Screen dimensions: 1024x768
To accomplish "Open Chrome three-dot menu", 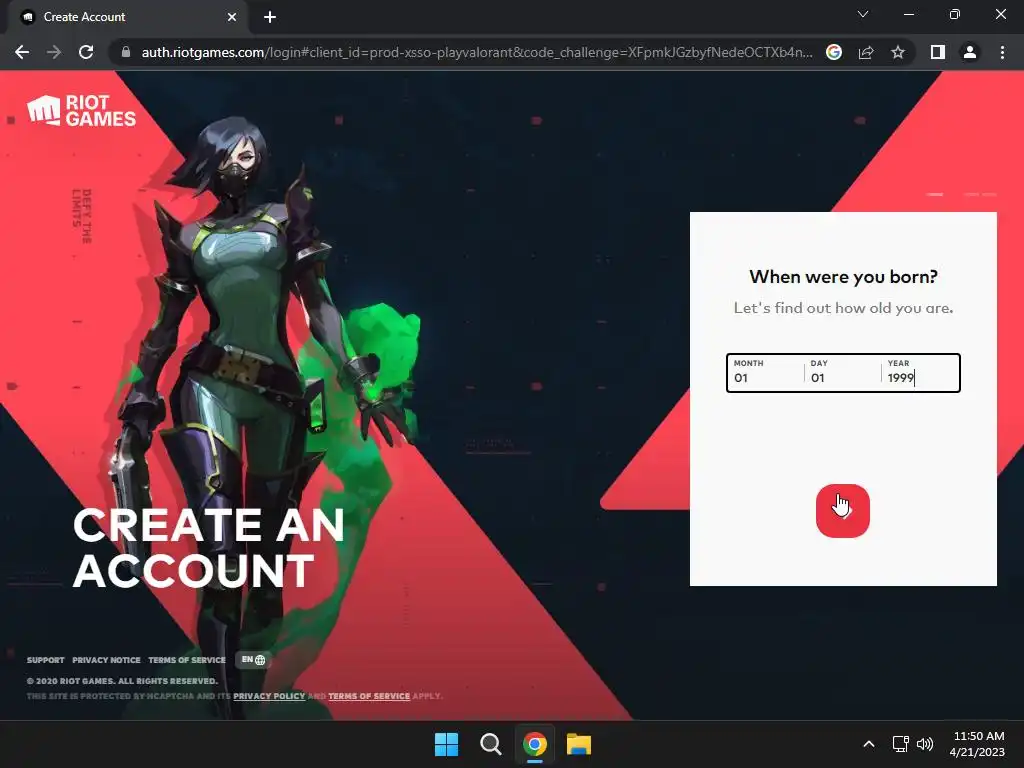I will [1002, 52].
